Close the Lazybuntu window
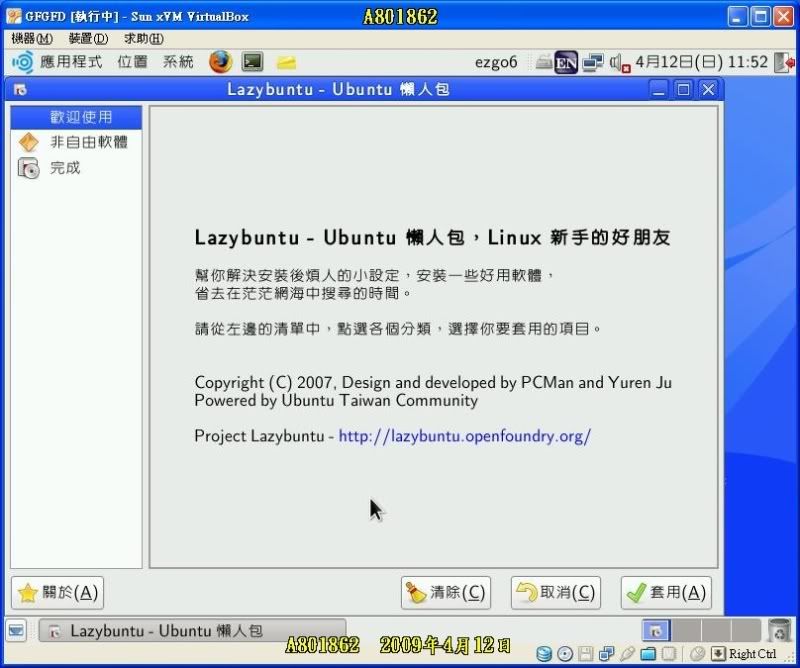Viewport: 800px width, 668px height. (x=708, y=90)
